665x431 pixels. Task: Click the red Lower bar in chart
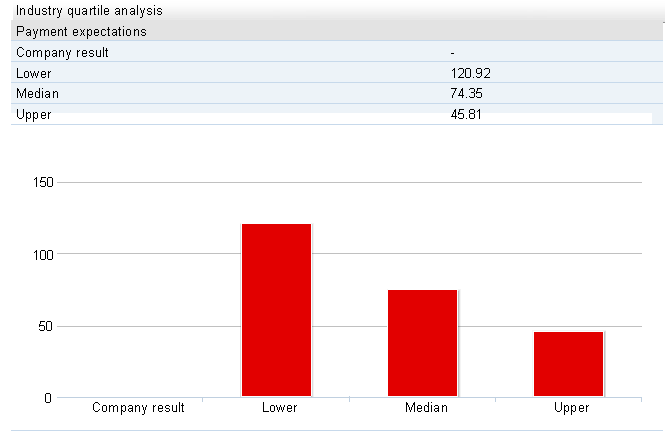pos(276,310)
